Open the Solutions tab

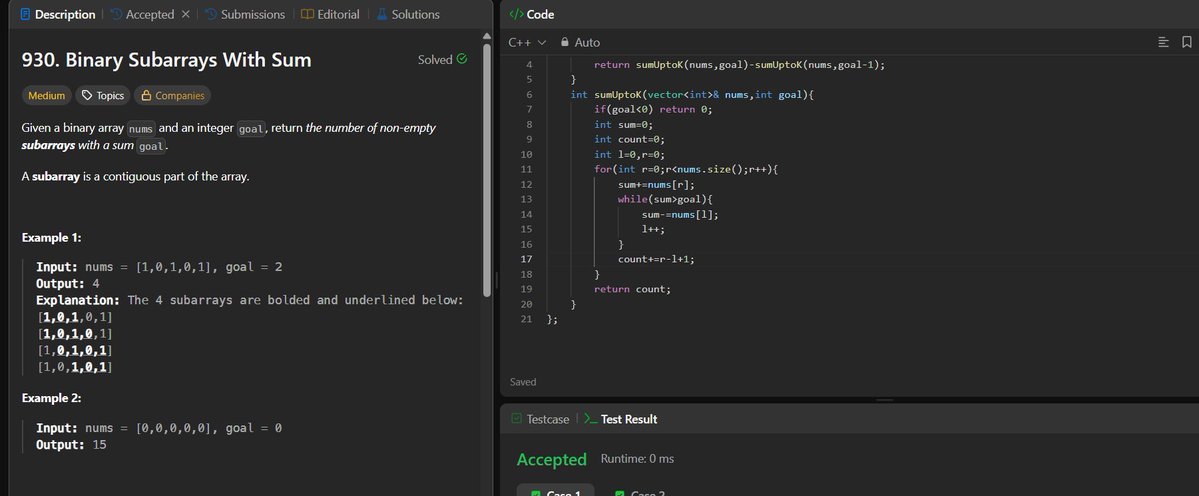pos(408,15)
